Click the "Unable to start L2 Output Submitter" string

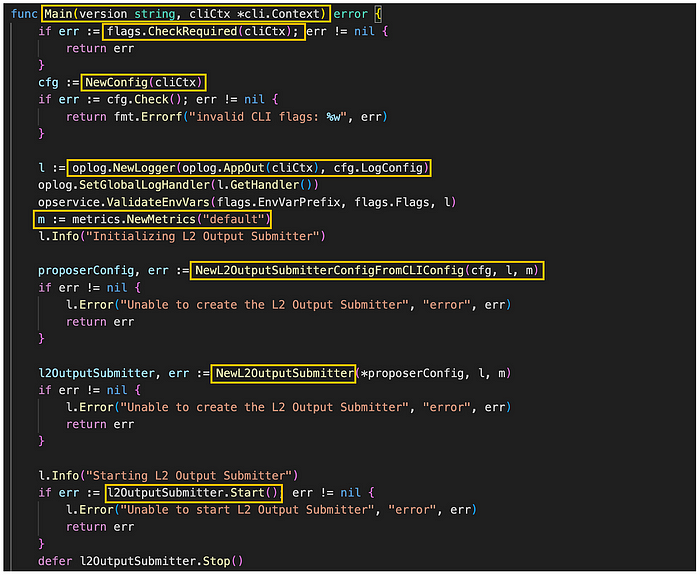click(x=247, y=510)
